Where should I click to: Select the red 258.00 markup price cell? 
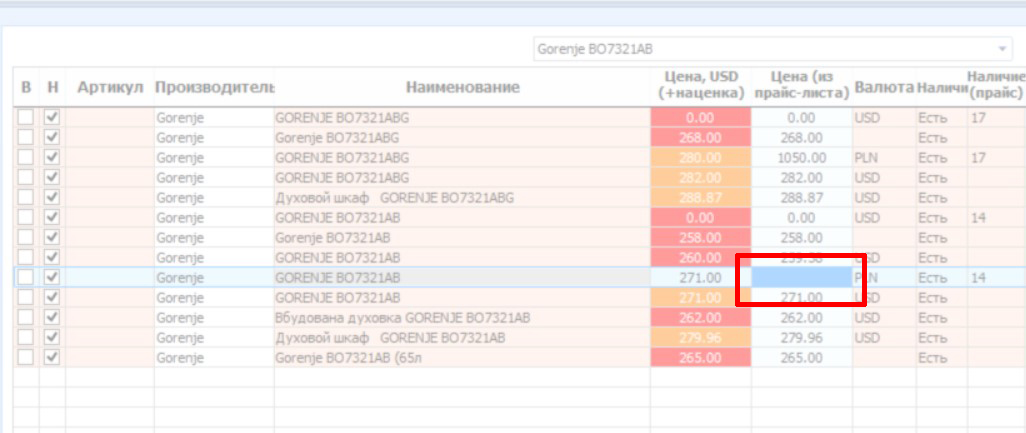[x=701, y=237]
